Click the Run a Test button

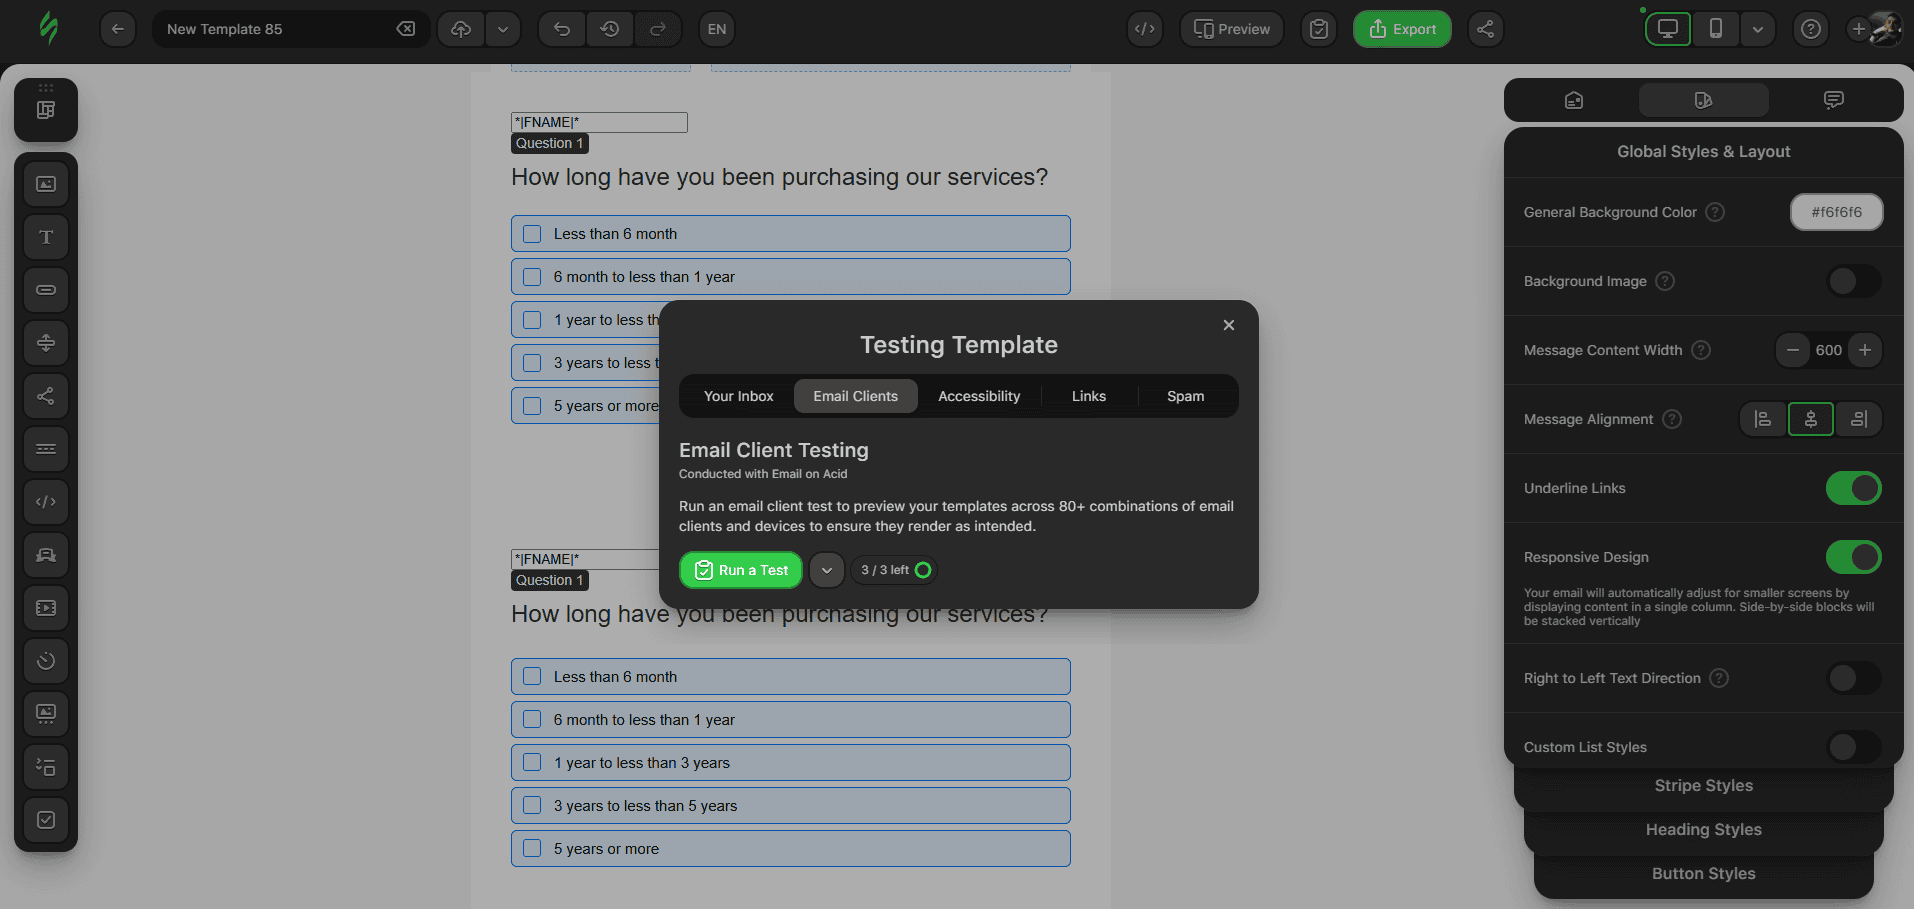740,570
